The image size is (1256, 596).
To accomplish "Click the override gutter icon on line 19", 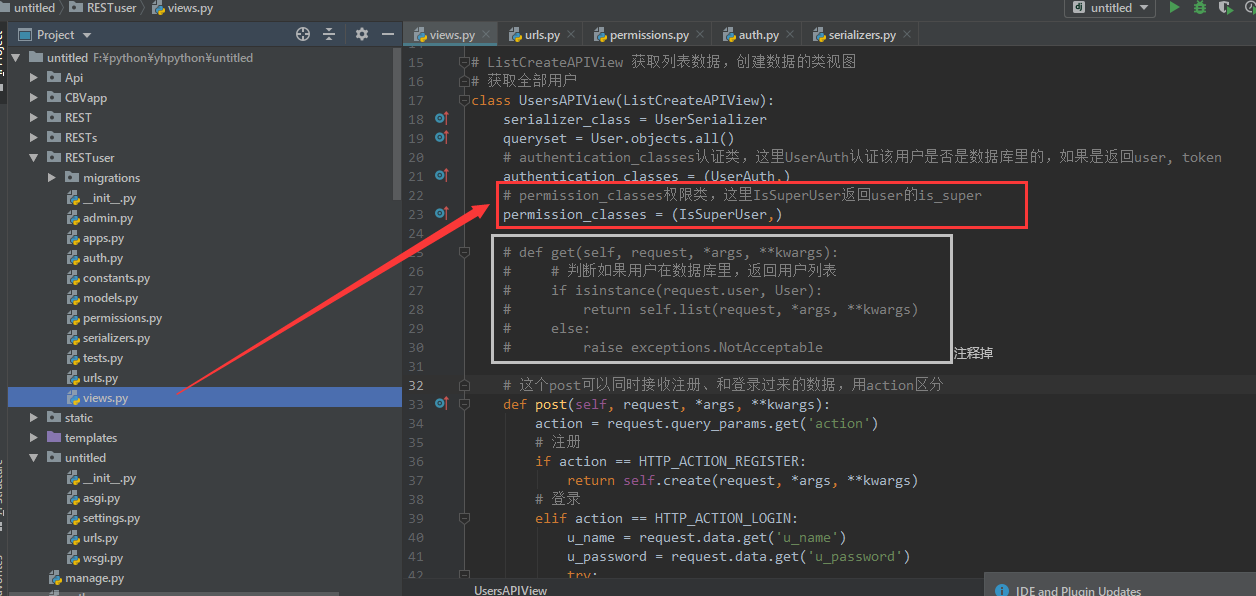I will [442, 138].
